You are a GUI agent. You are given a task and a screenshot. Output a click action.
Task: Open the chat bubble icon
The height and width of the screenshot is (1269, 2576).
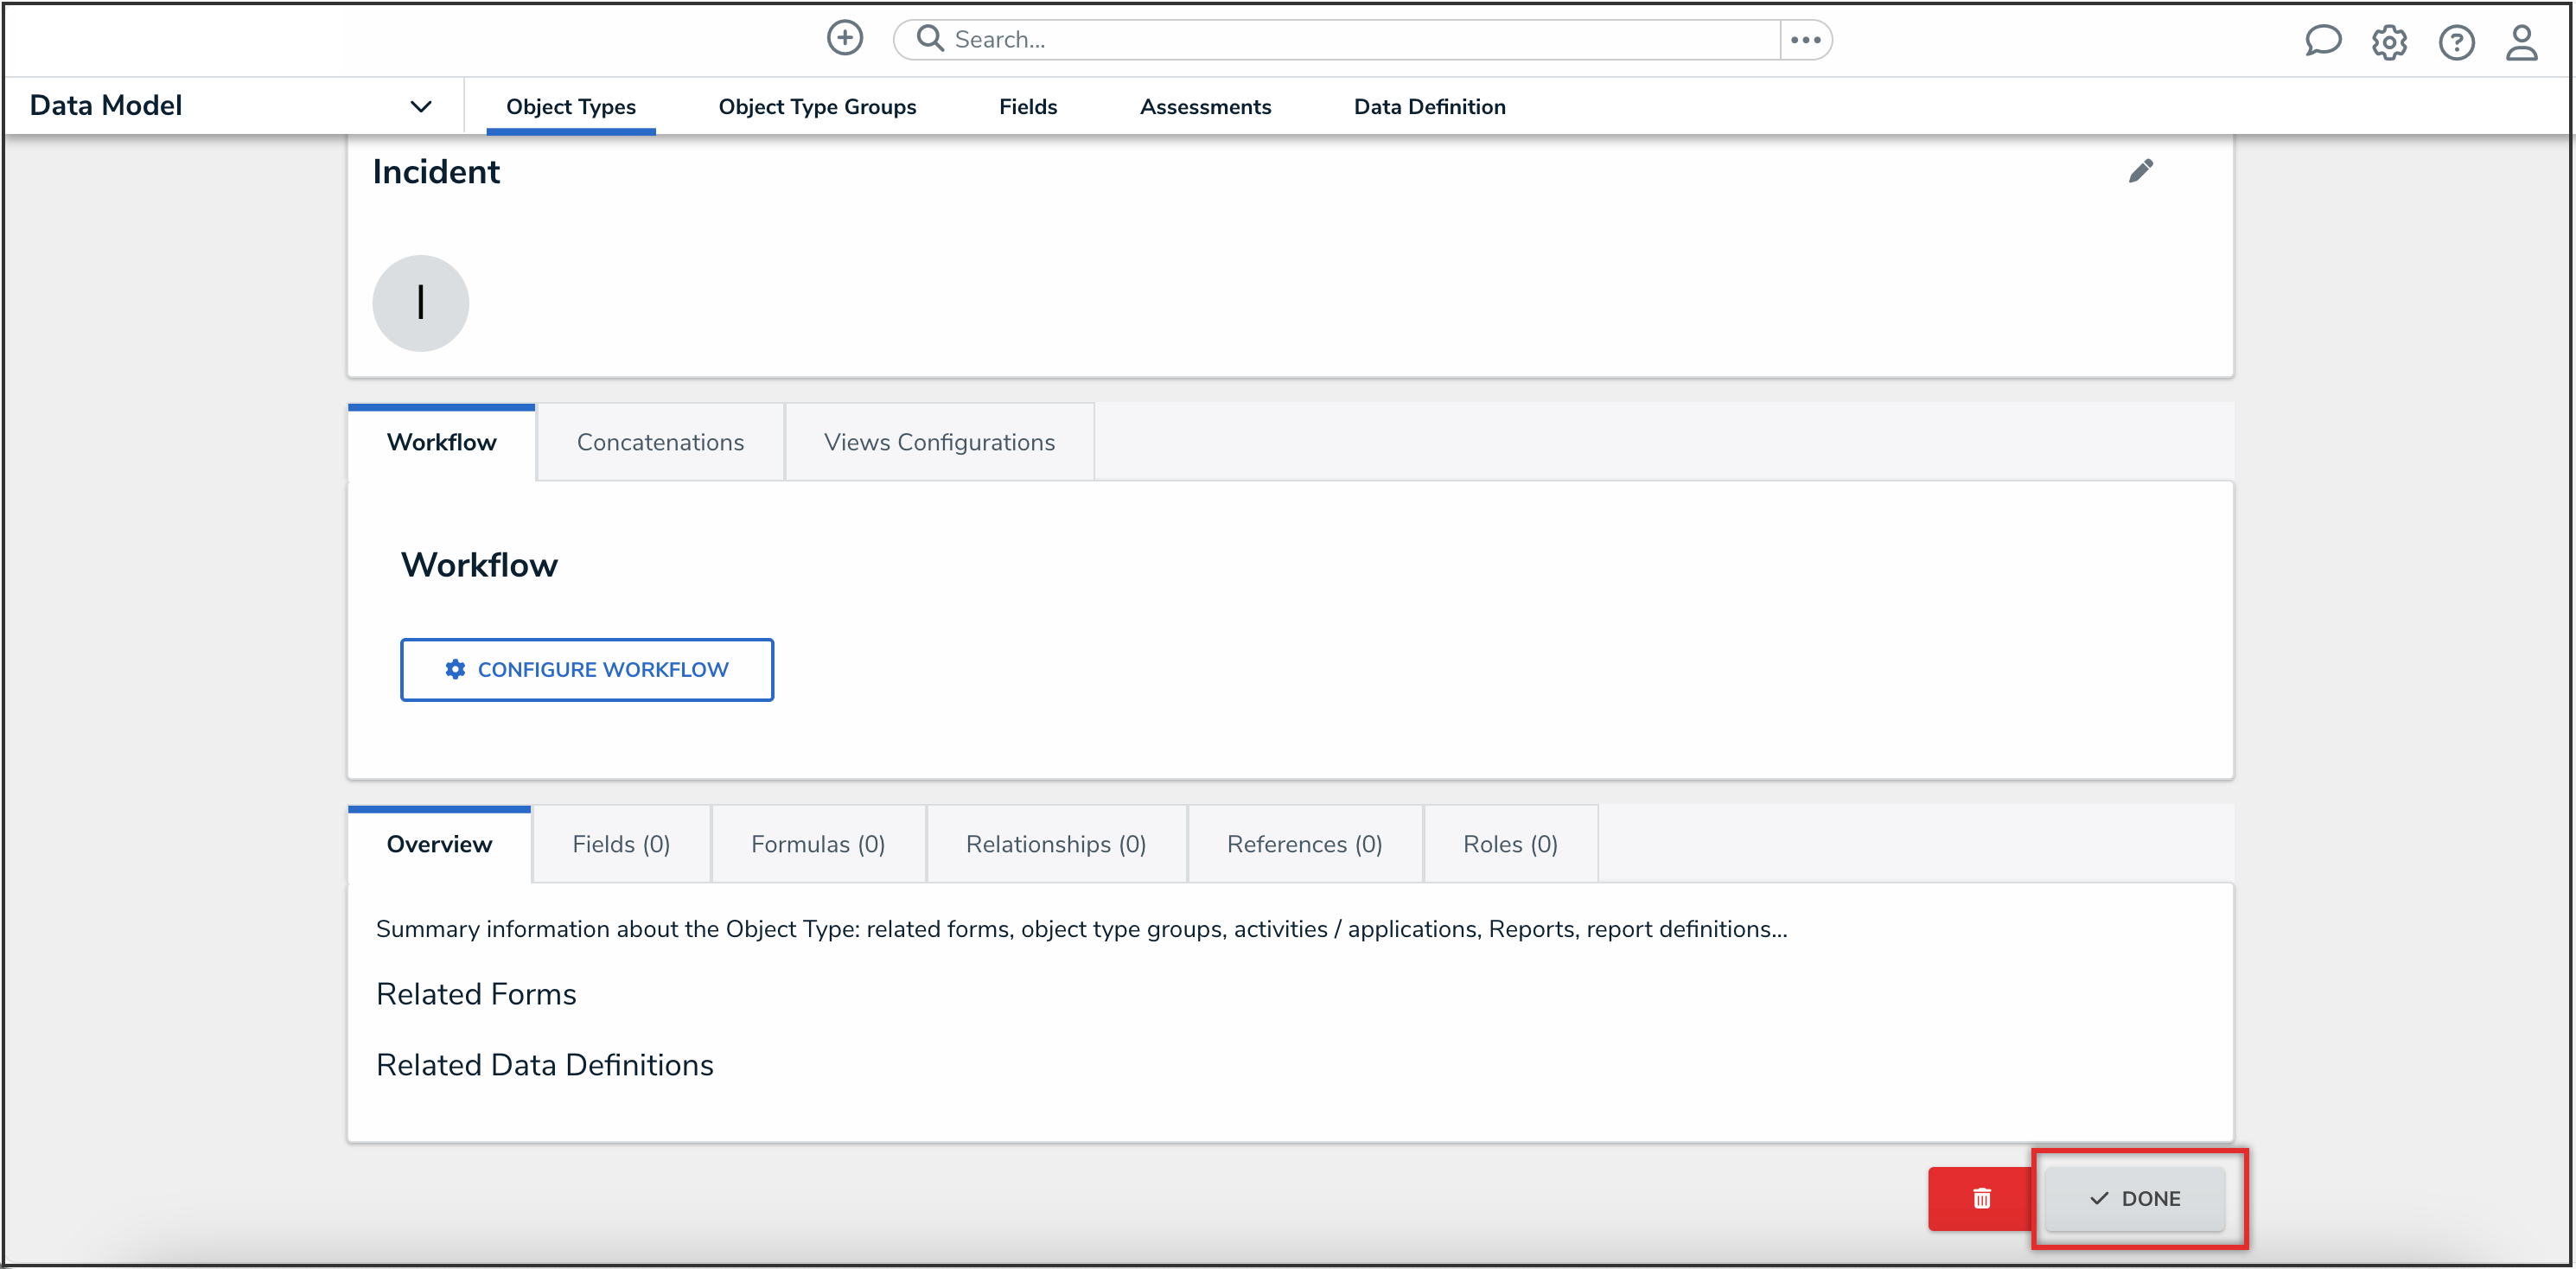[x=2322, y=41]
